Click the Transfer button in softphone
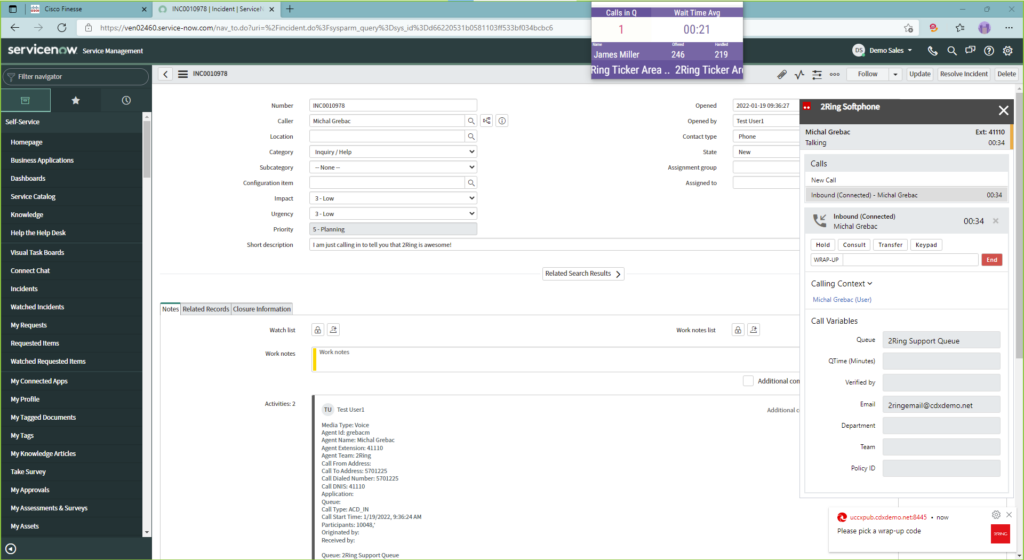Viewport: 1024px width, 560px height. 890,245
